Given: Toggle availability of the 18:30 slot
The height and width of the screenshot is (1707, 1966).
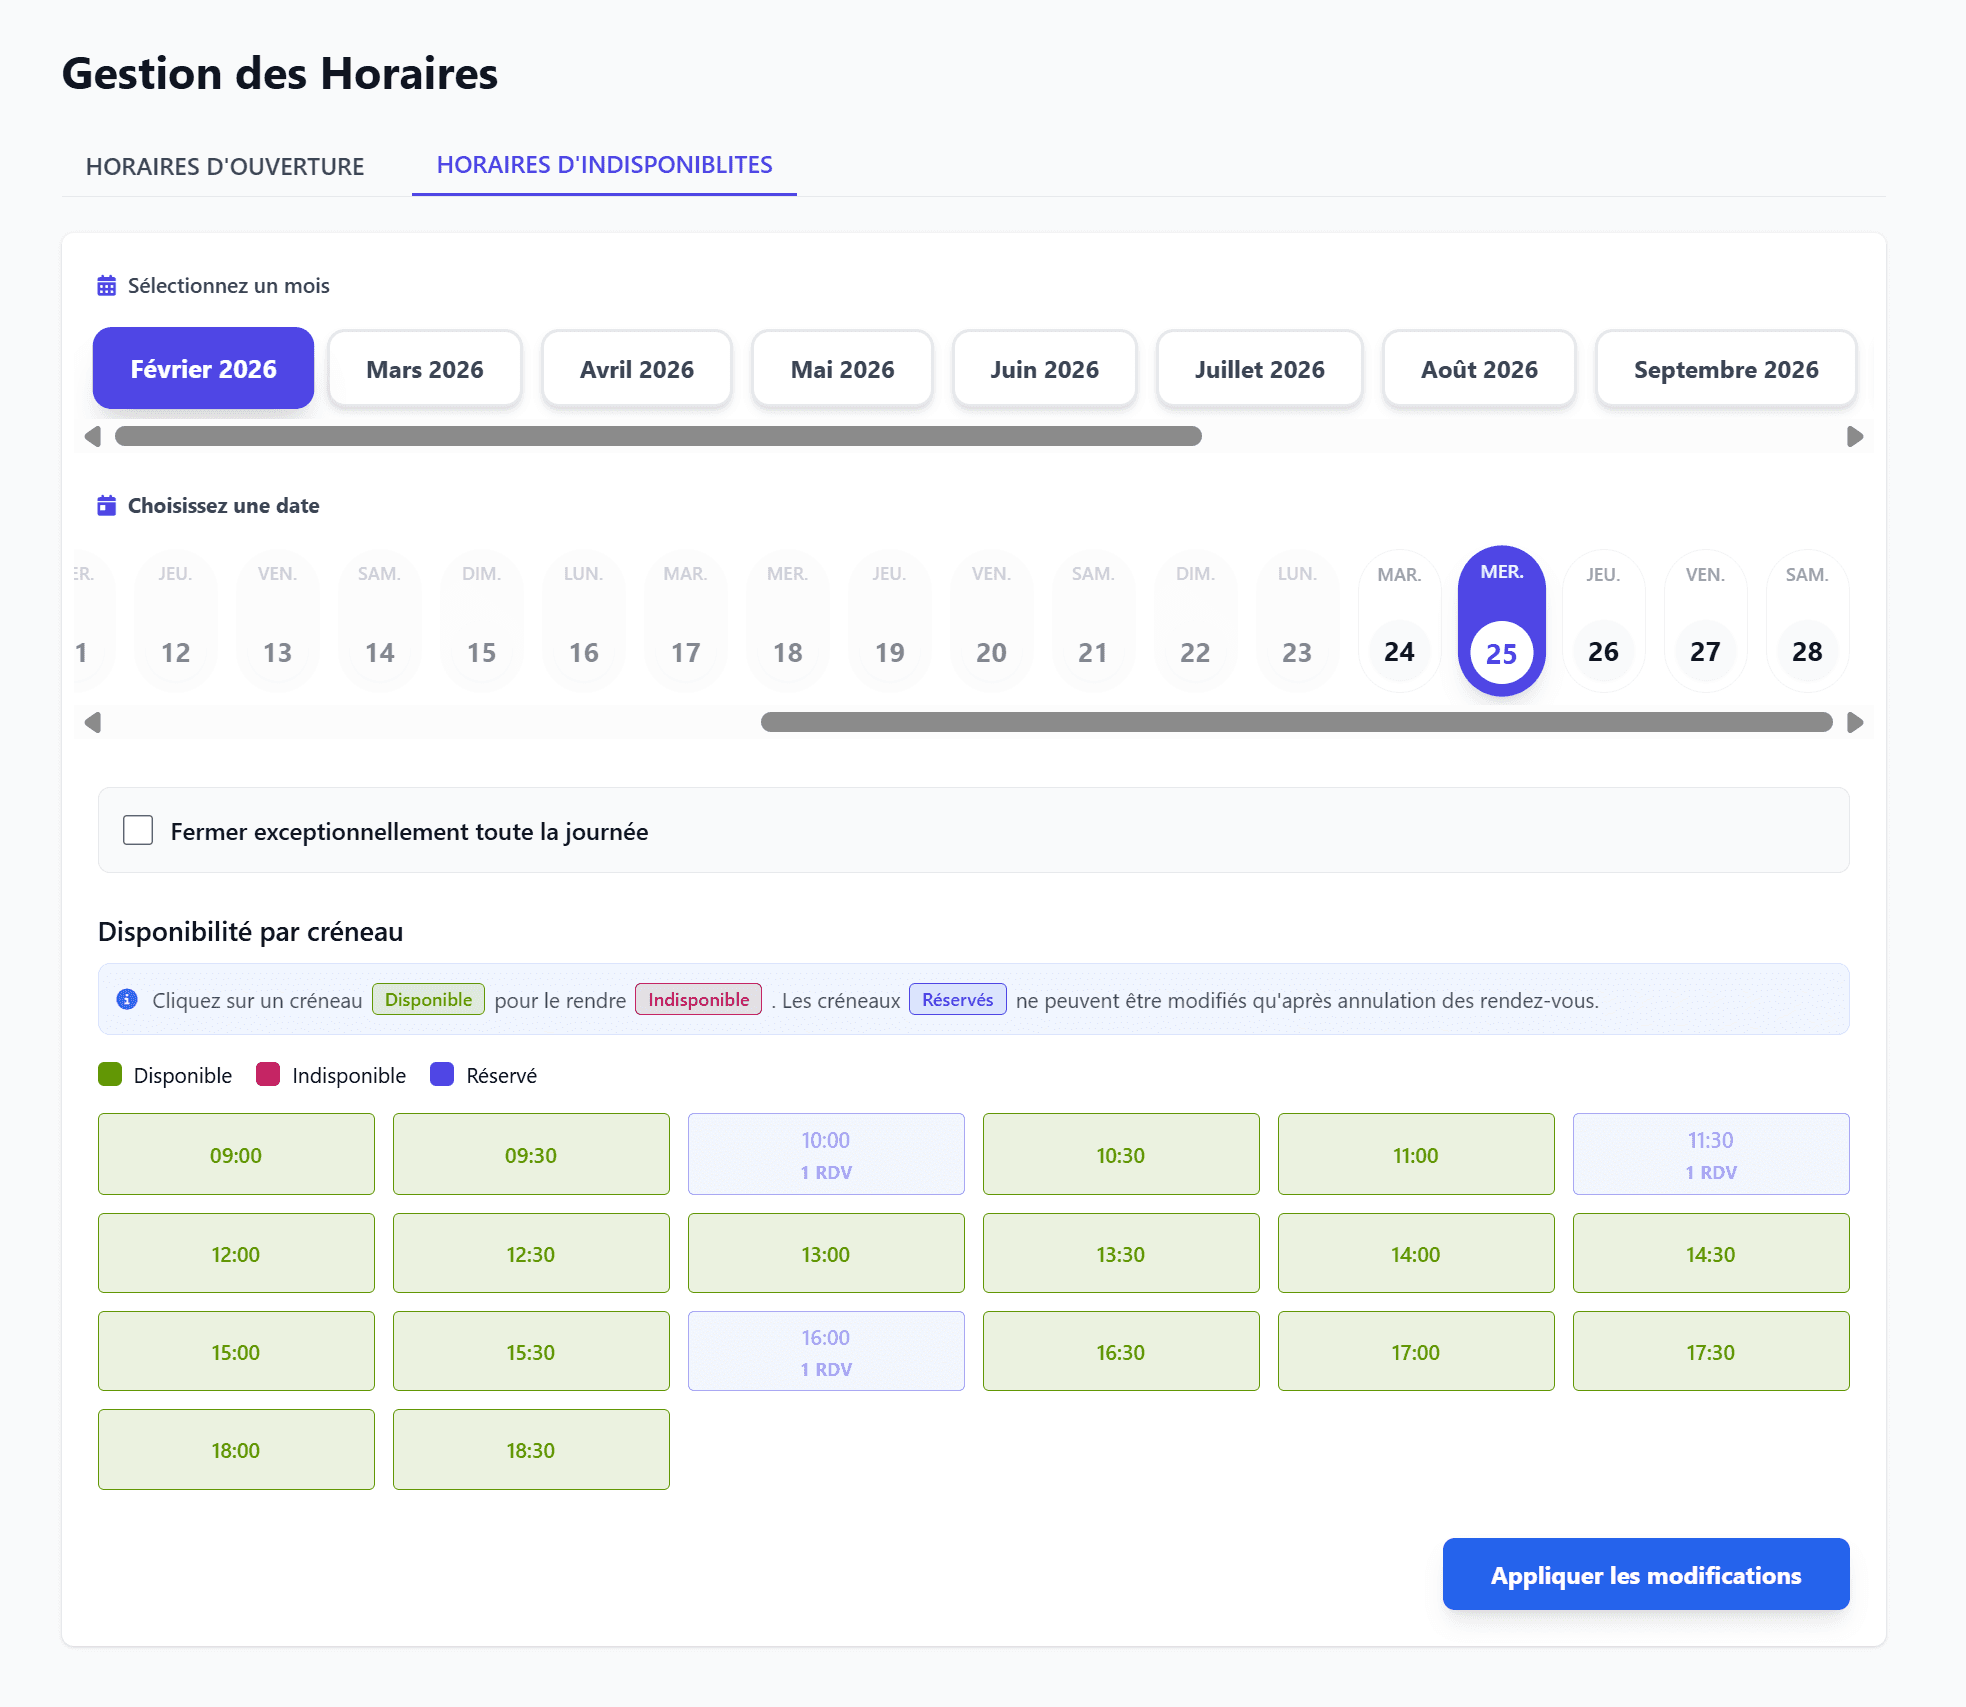Looking at the screenshot, I should coord(531,1449).
